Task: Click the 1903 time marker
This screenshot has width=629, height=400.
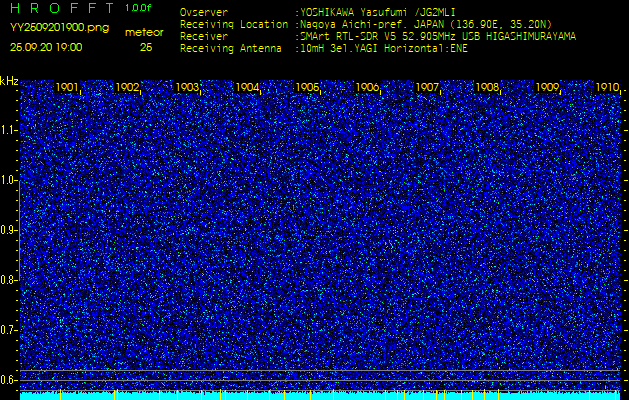Action: tap(187, 87)
